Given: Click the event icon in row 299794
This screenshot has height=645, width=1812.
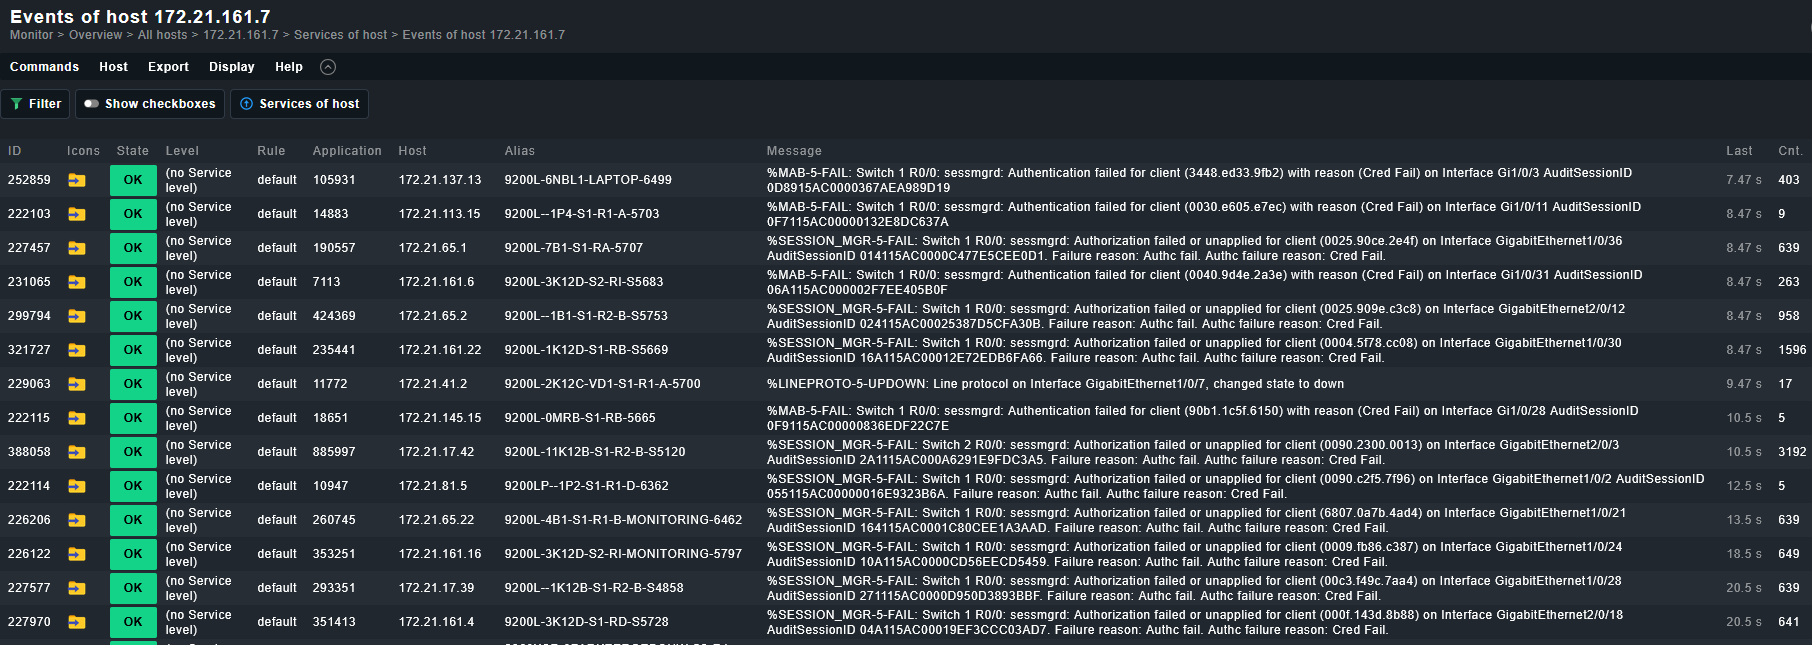Looking at the screenshot, I should point(77,317).
